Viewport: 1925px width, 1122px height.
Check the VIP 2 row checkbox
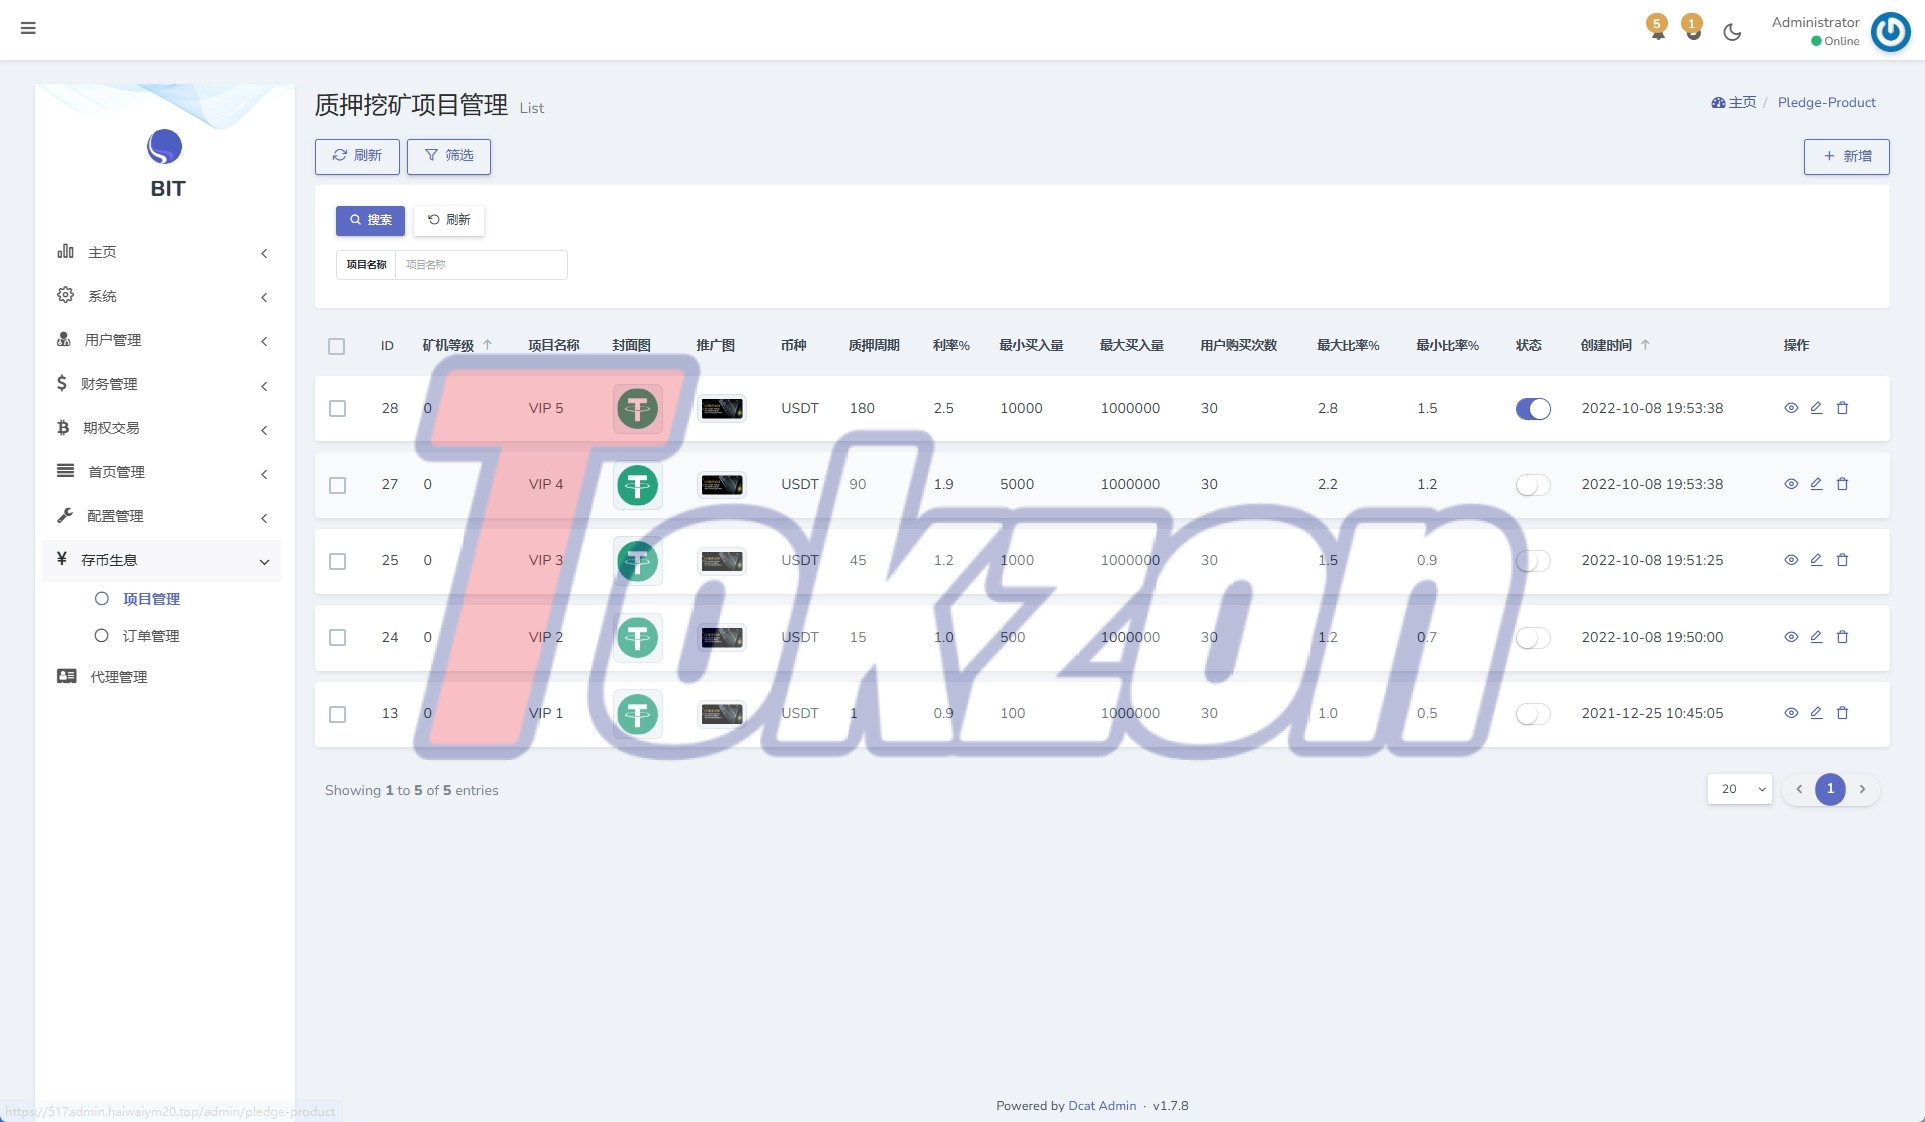[337, 638]
